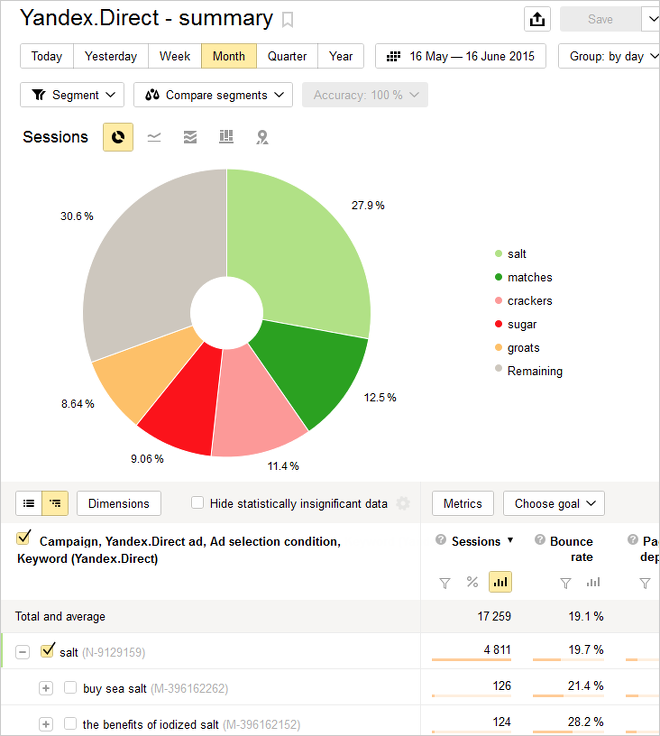Select the bar chart view icon
Image resolution: width=660 pixels, height=736 pixels.
coord(226,137)
